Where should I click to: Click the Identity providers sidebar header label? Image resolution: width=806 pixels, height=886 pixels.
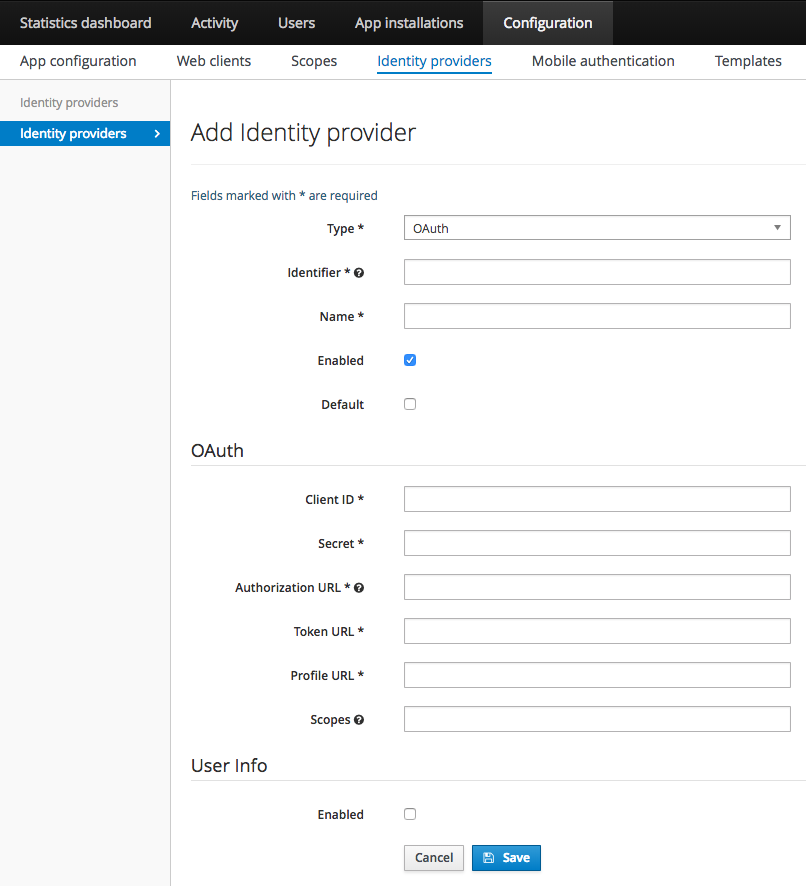point(68,102)
